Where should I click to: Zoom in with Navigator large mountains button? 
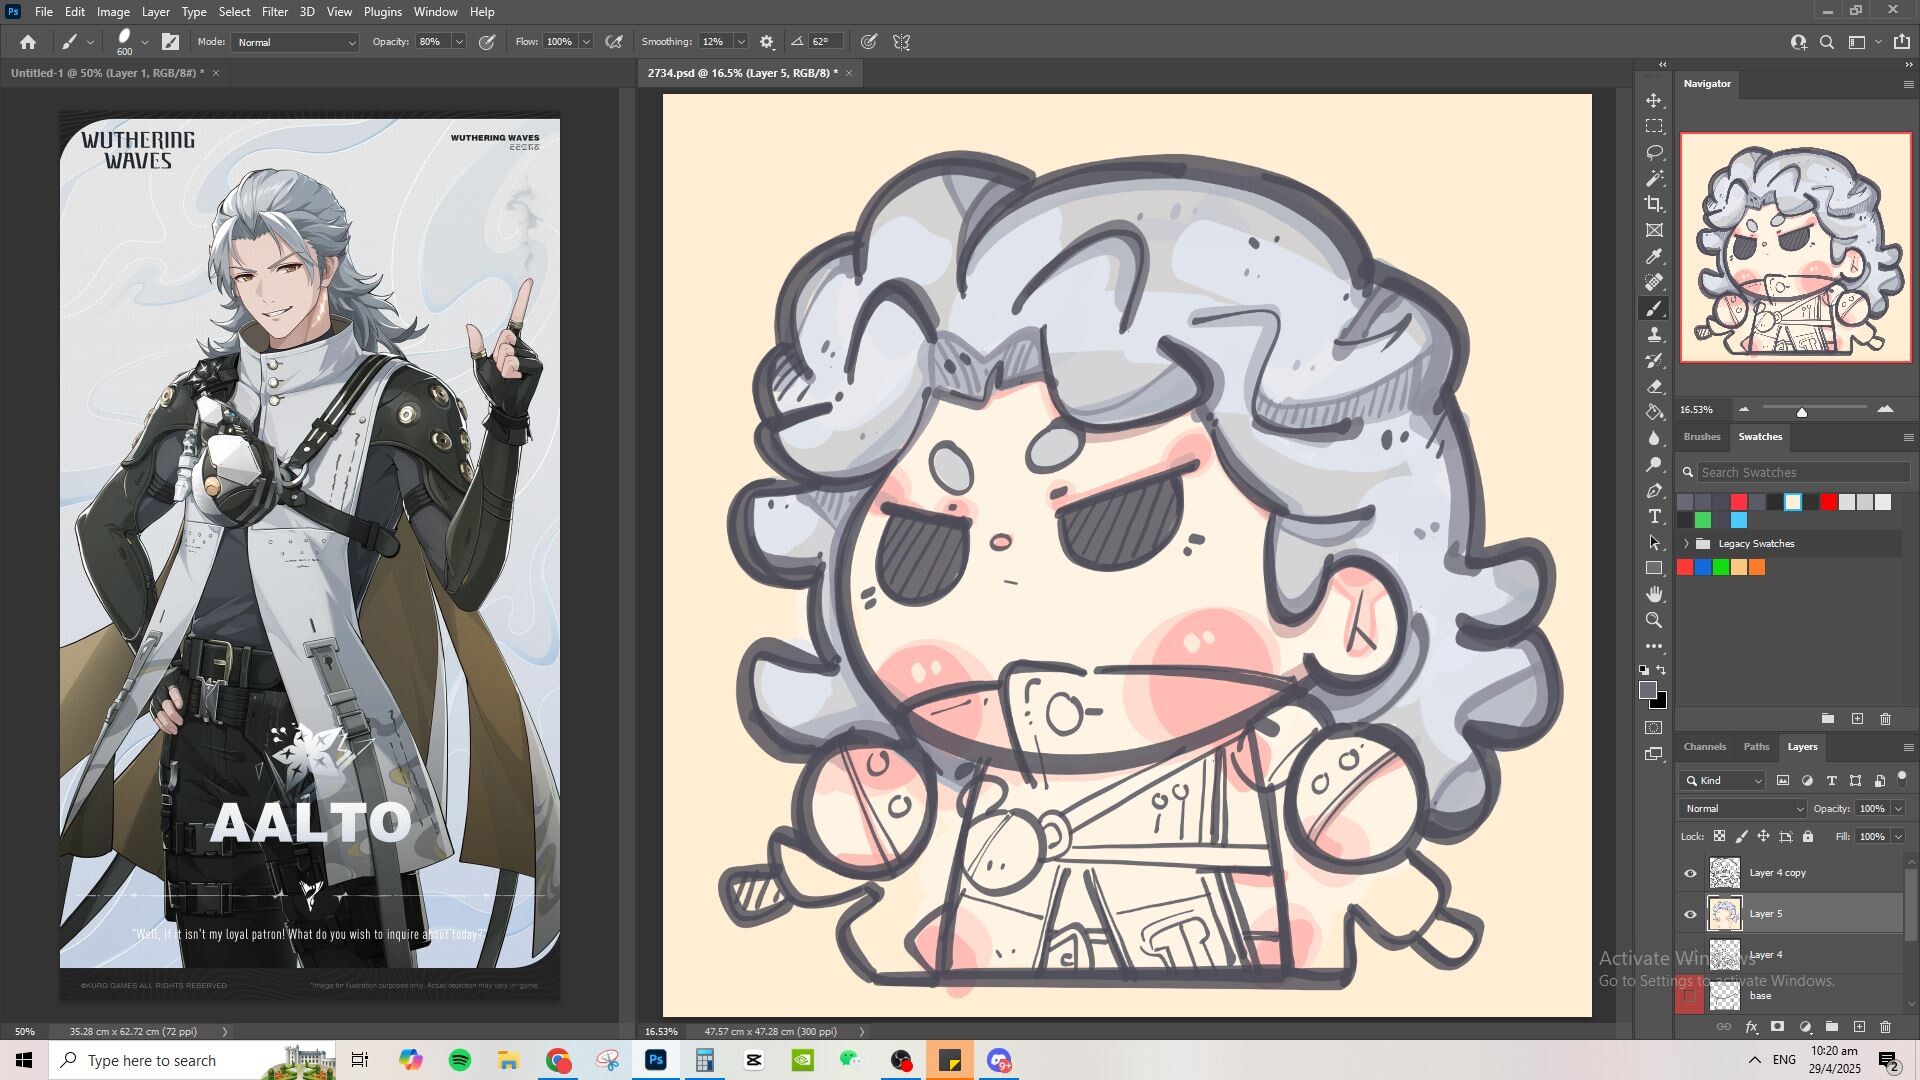click(x=1885, y=410)
